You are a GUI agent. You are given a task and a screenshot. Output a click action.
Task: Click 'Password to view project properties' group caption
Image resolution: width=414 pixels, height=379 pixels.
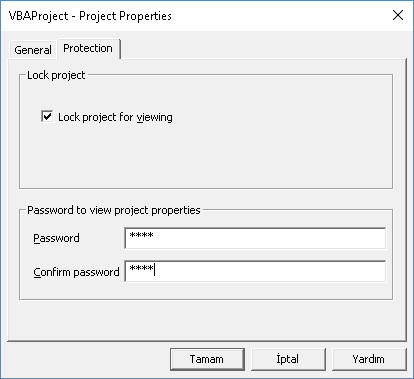click(114, 210)
